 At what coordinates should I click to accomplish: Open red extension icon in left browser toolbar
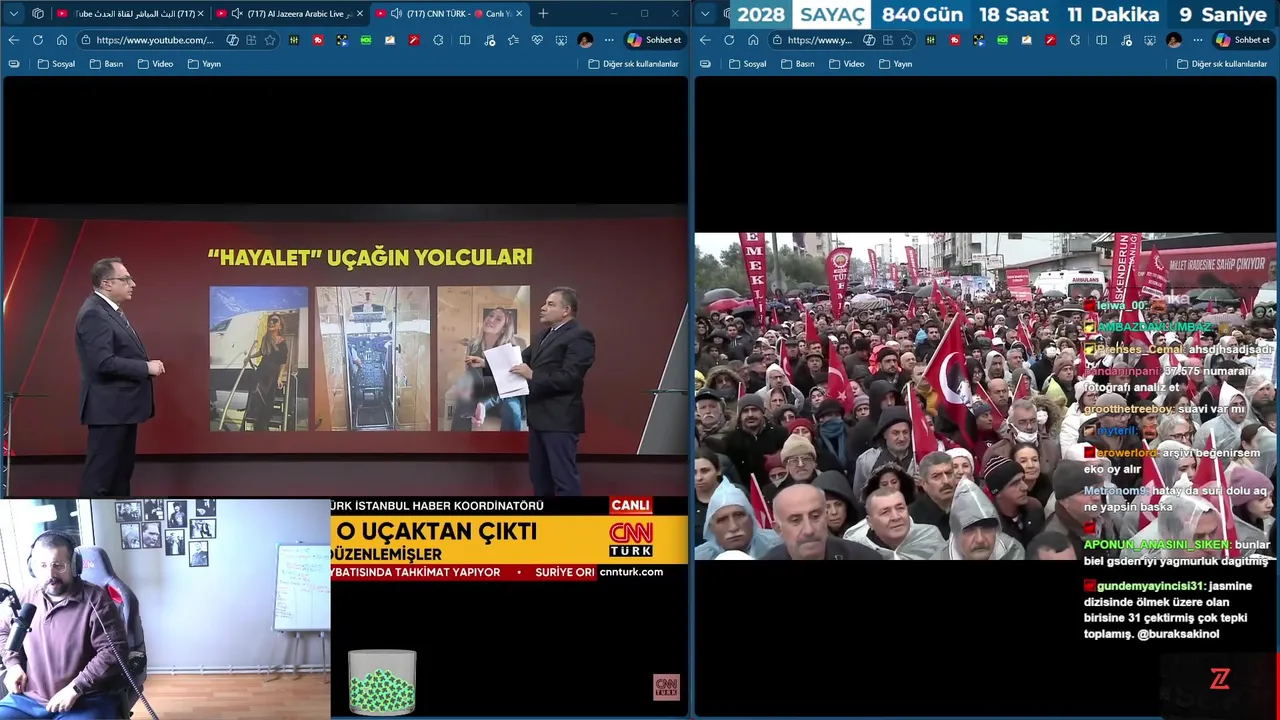tap(318, 40)
